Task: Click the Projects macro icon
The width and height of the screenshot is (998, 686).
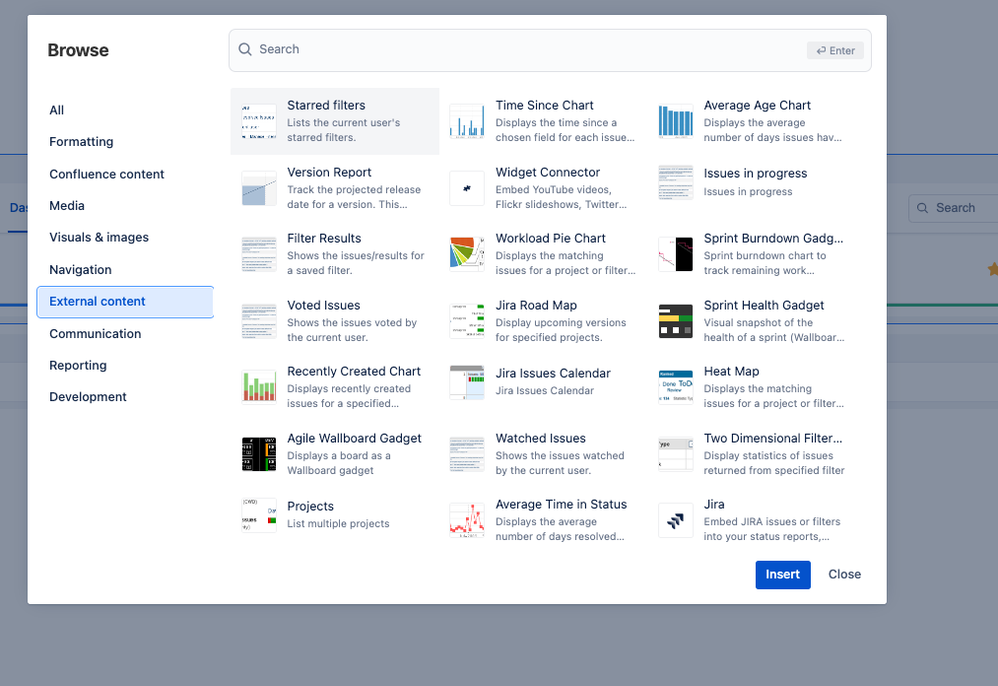Action: pyautogui.click(x=259, y=515)
